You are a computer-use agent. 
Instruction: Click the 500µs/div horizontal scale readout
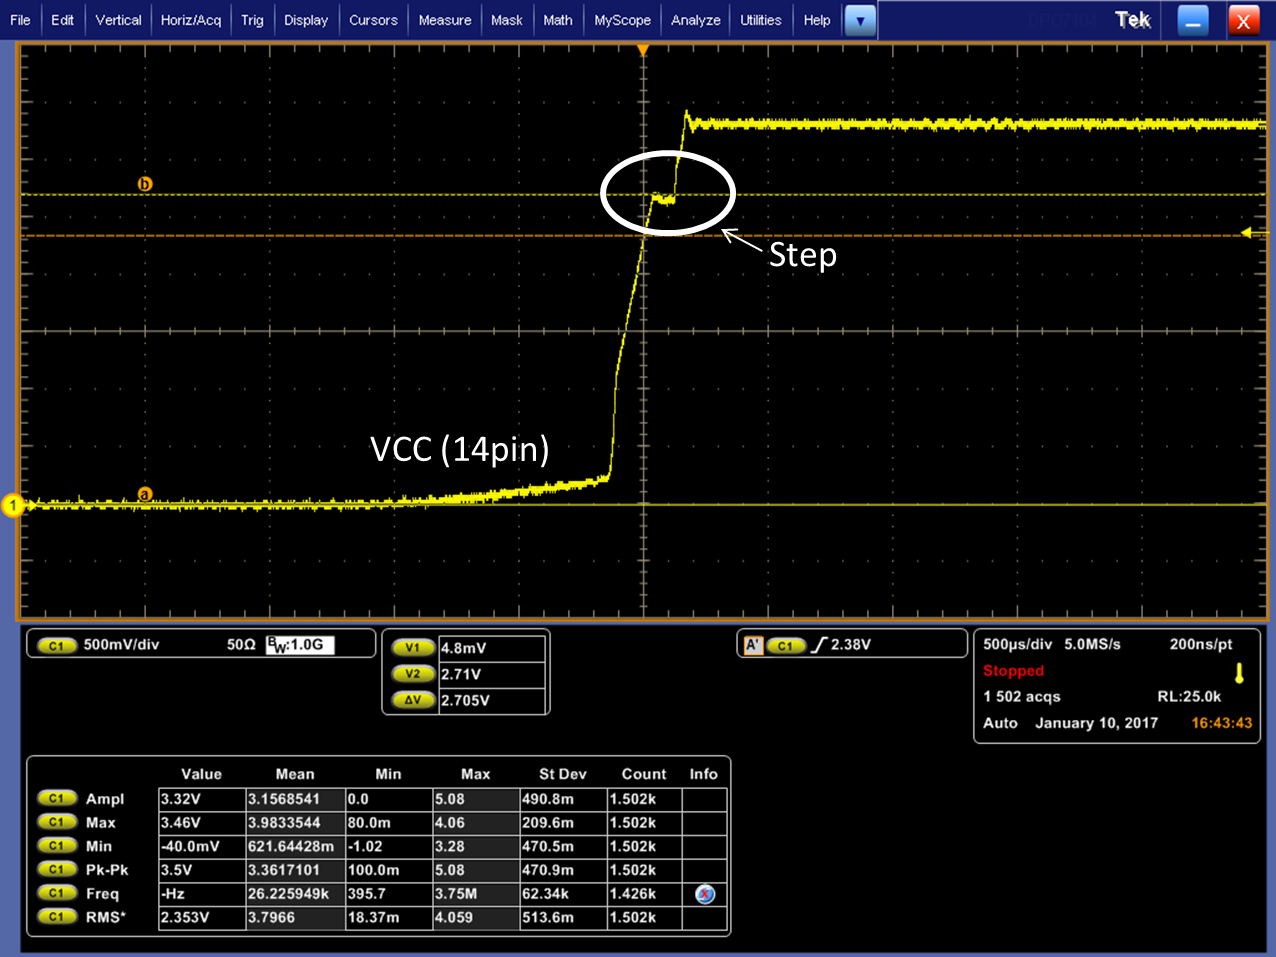point(1017,645)
